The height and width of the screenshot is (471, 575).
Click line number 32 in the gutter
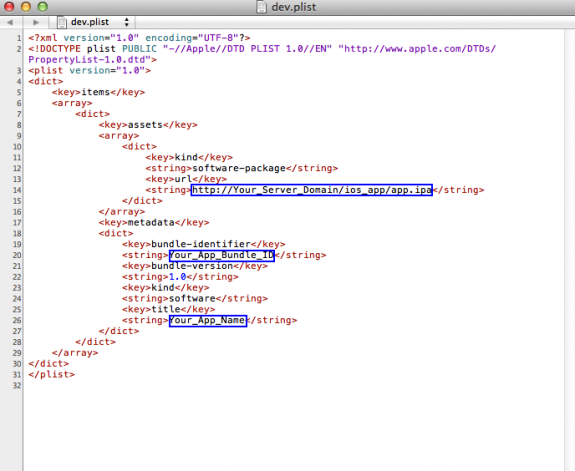17,386
